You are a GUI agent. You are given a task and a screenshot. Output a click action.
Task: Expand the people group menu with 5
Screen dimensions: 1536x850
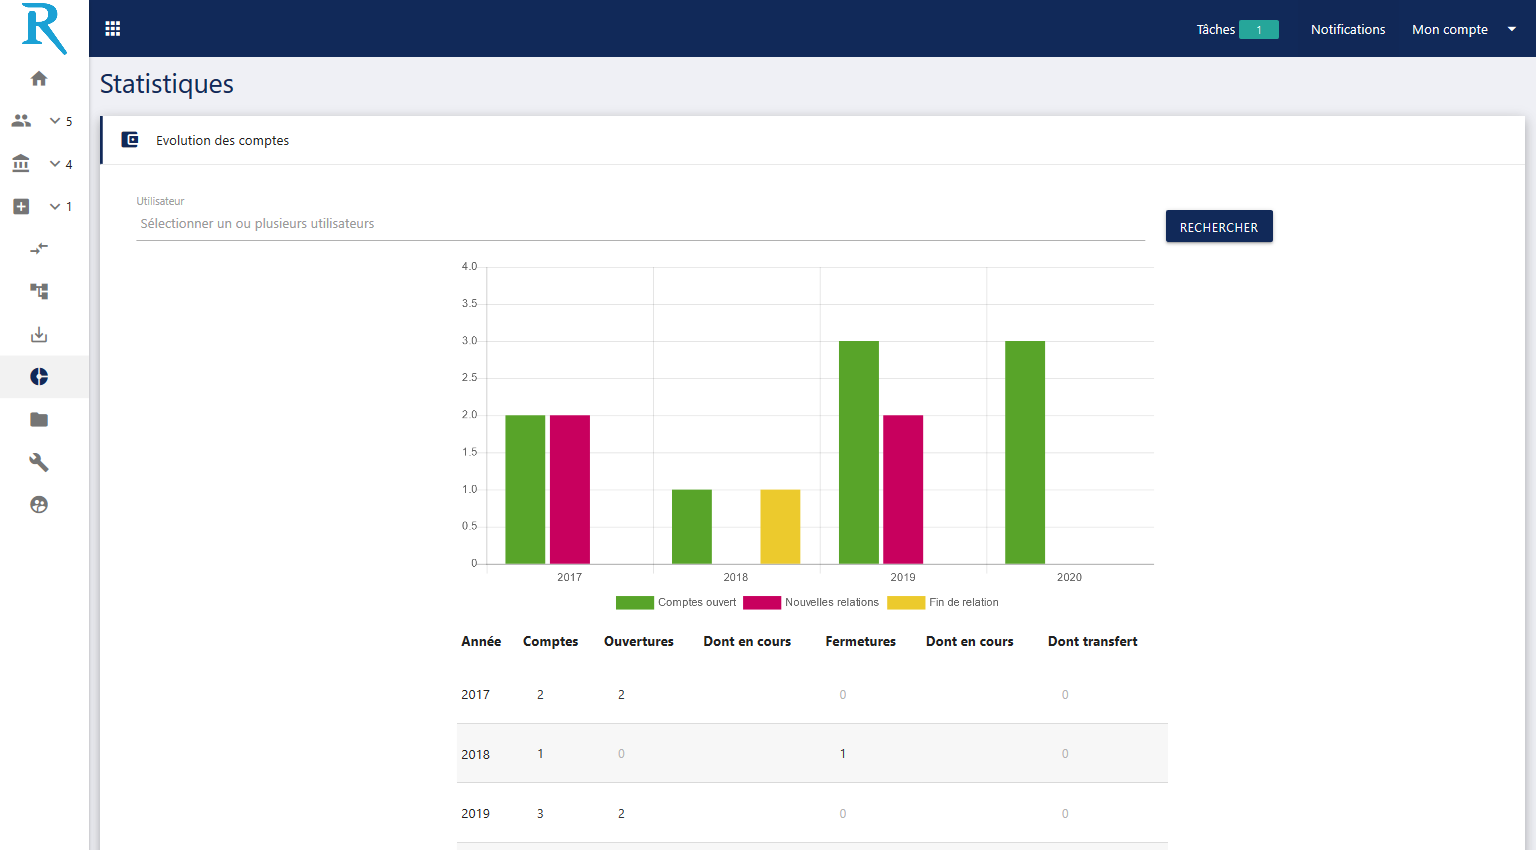click(40, 121)
